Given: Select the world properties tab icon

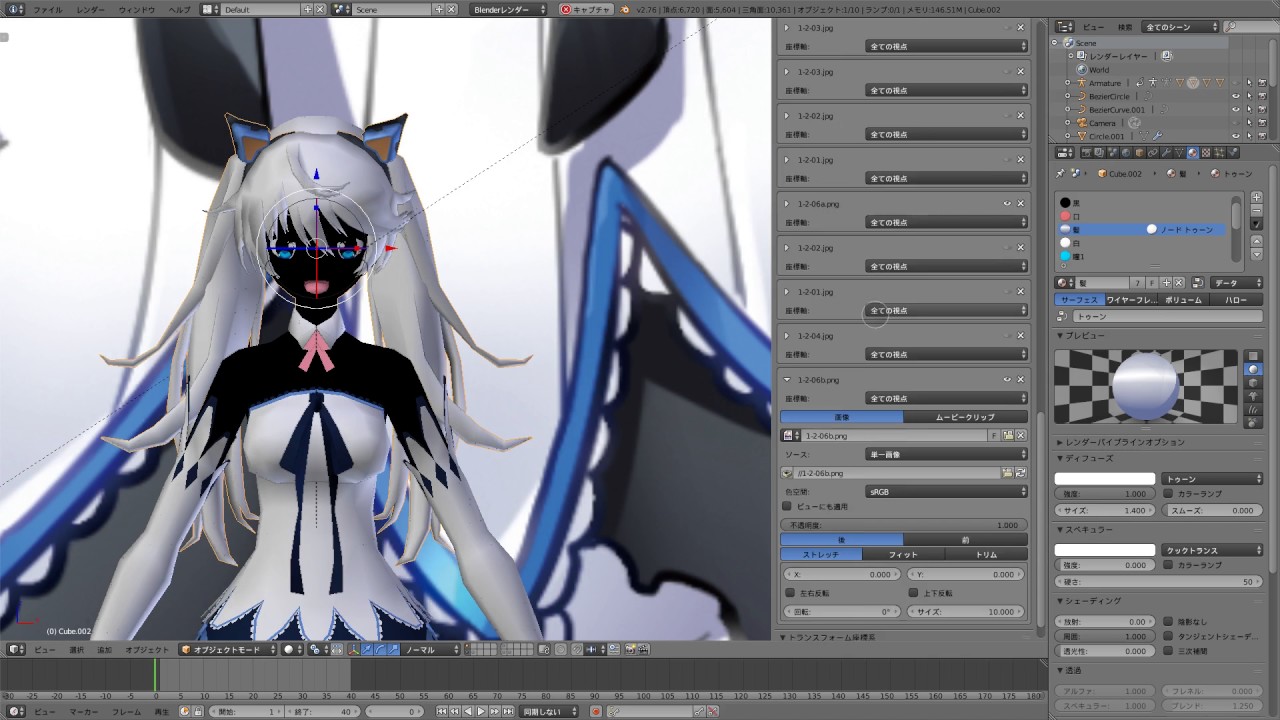Looking at the screenshot, I should 1126,152.
